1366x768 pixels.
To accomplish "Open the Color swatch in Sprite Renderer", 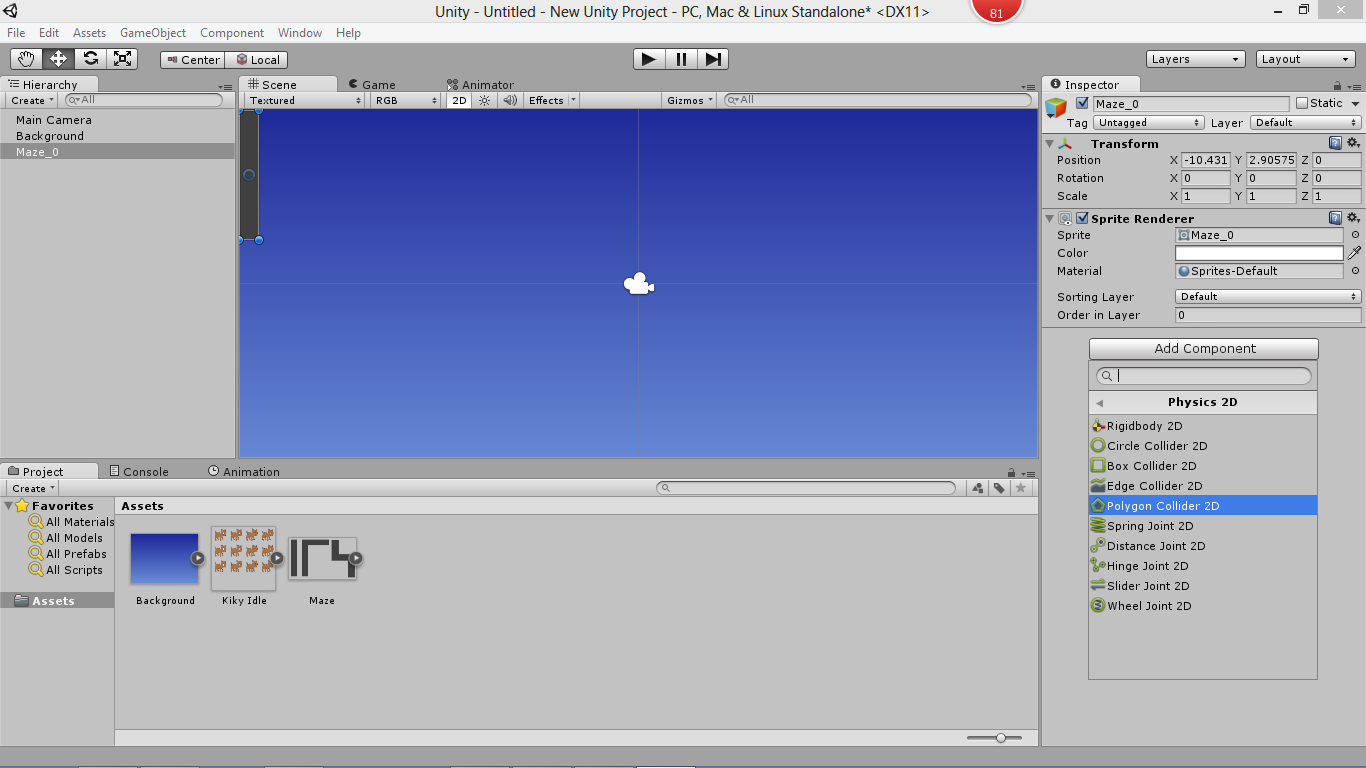I will coord(1258,253).
